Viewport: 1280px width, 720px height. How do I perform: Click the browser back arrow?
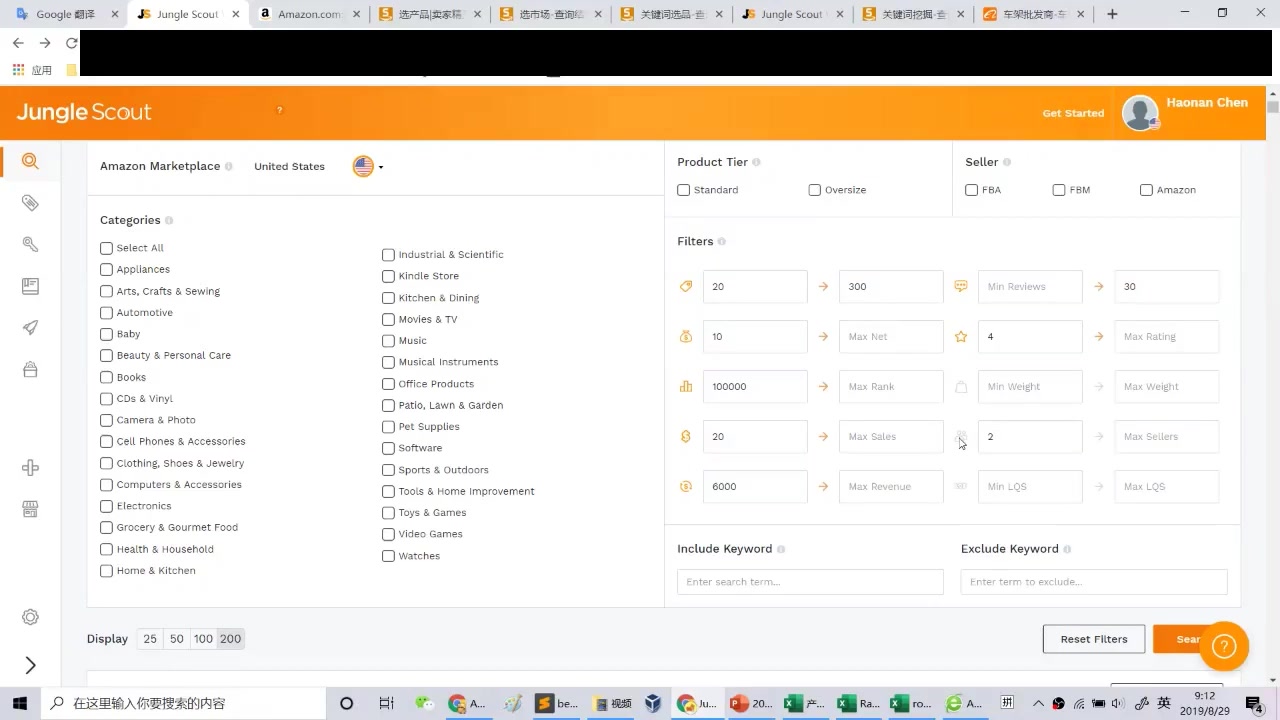[18, 43]
